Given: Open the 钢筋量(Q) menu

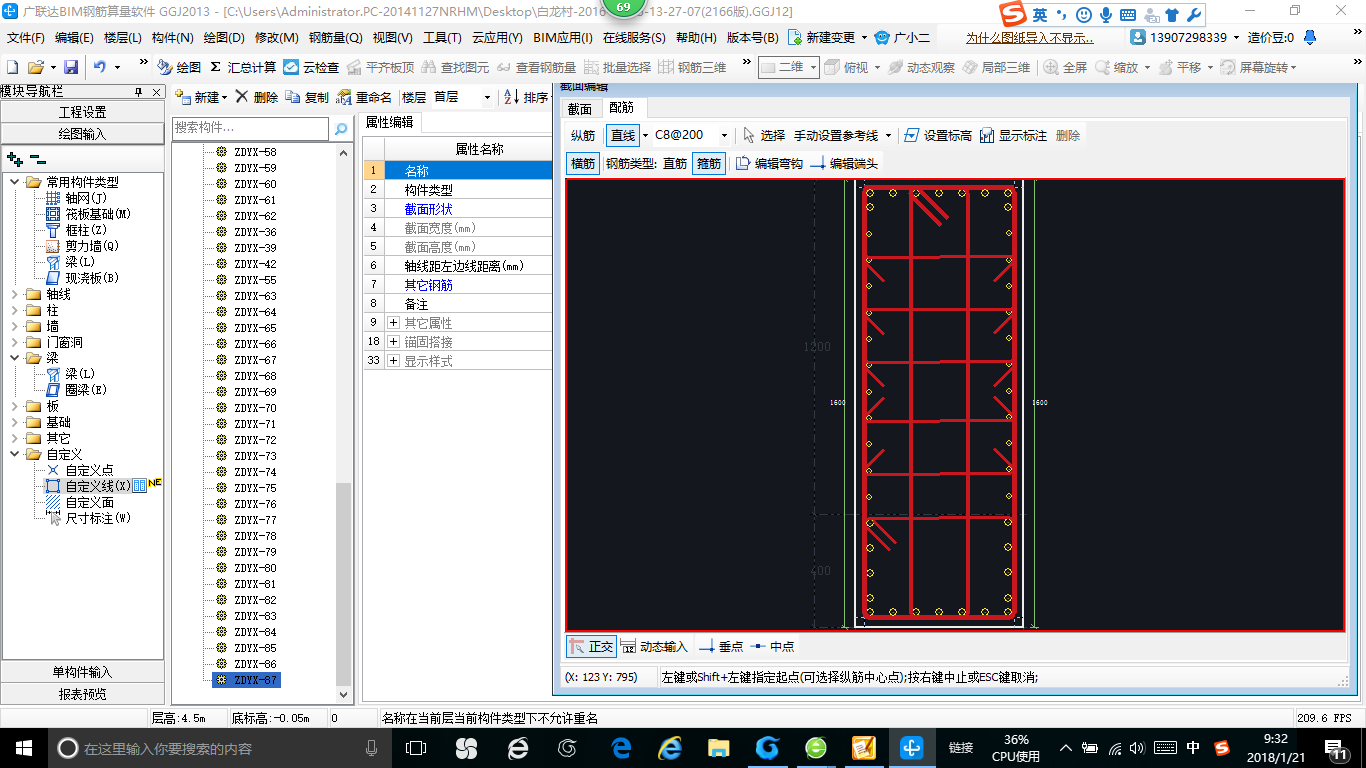Looking at the screenshot, I should tap(335, 37).
